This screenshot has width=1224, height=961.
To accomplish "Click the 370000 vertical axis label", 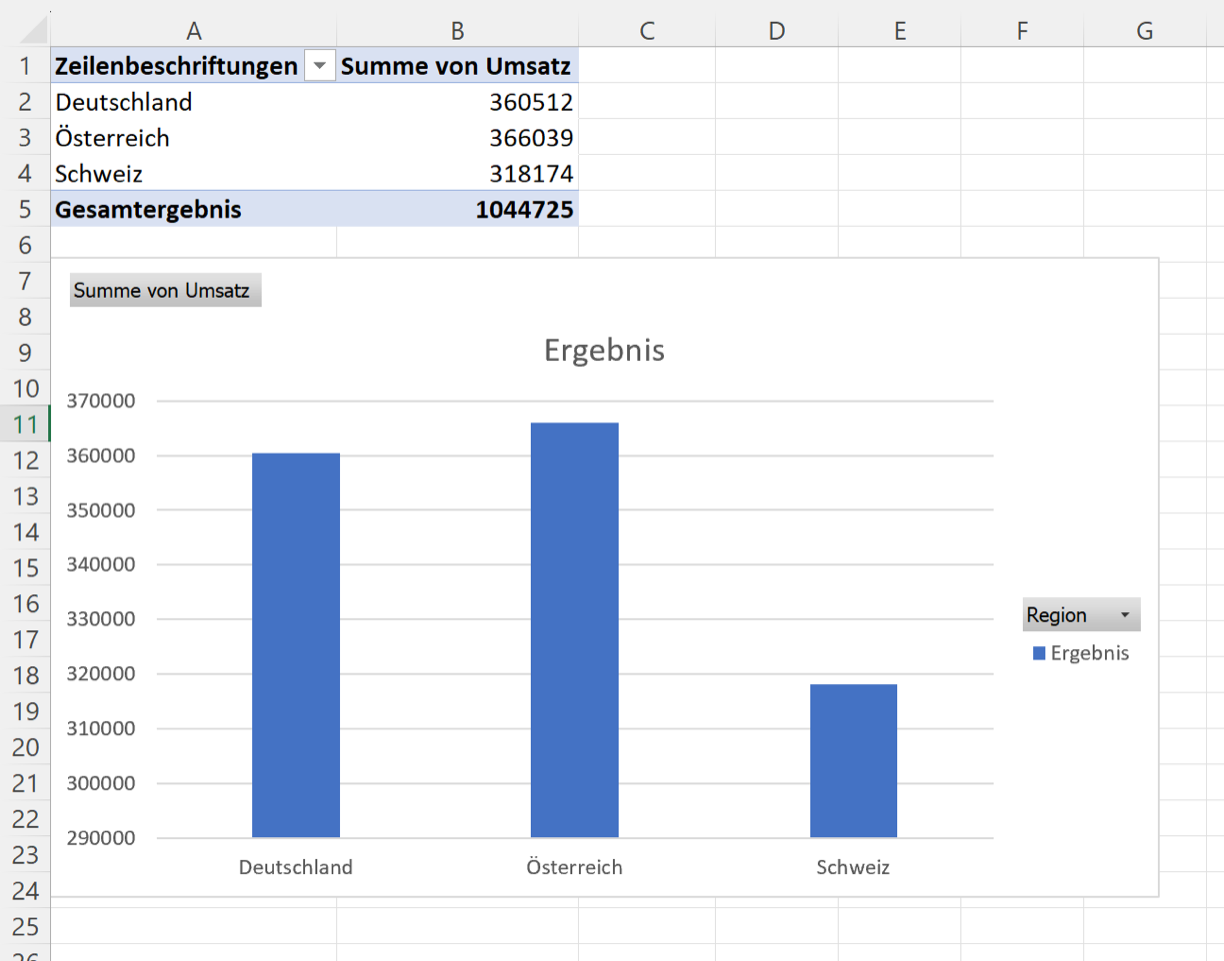I will 100,401.
